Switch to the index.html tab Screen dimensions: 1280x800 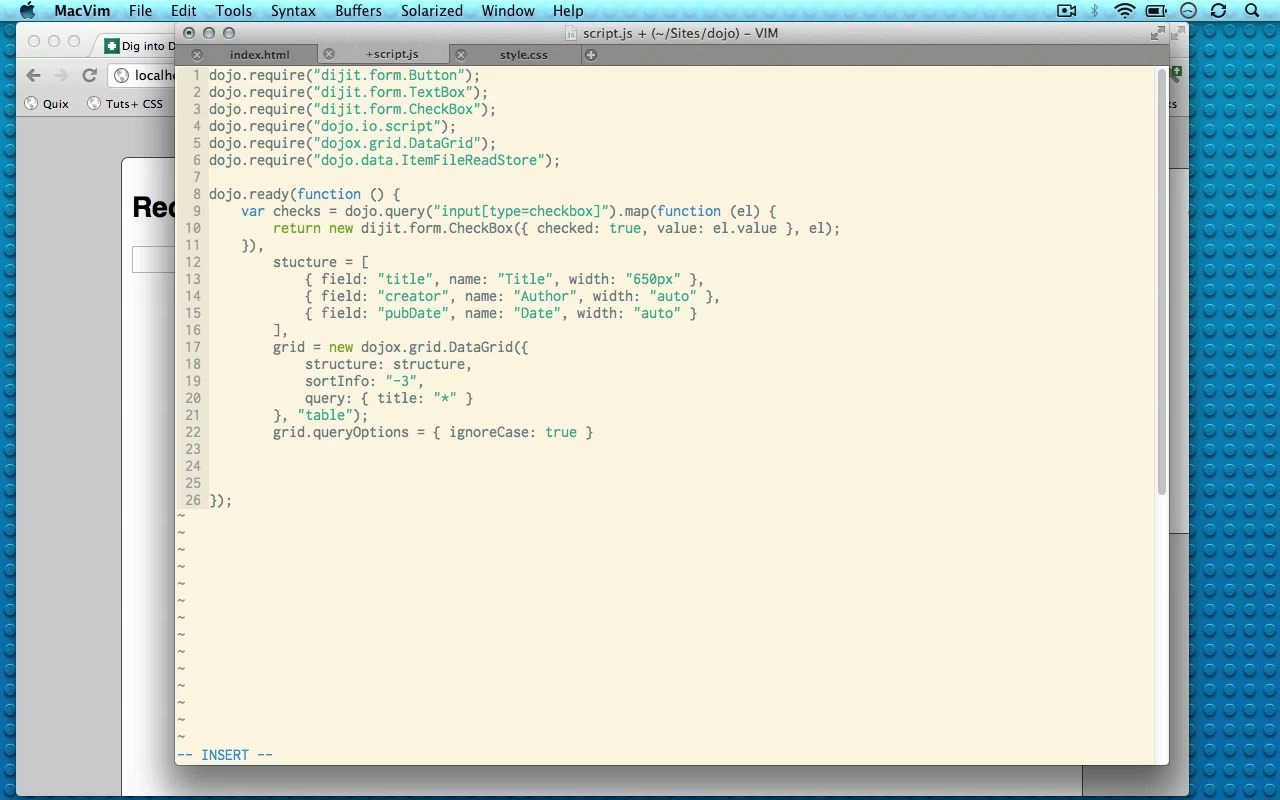259,55
